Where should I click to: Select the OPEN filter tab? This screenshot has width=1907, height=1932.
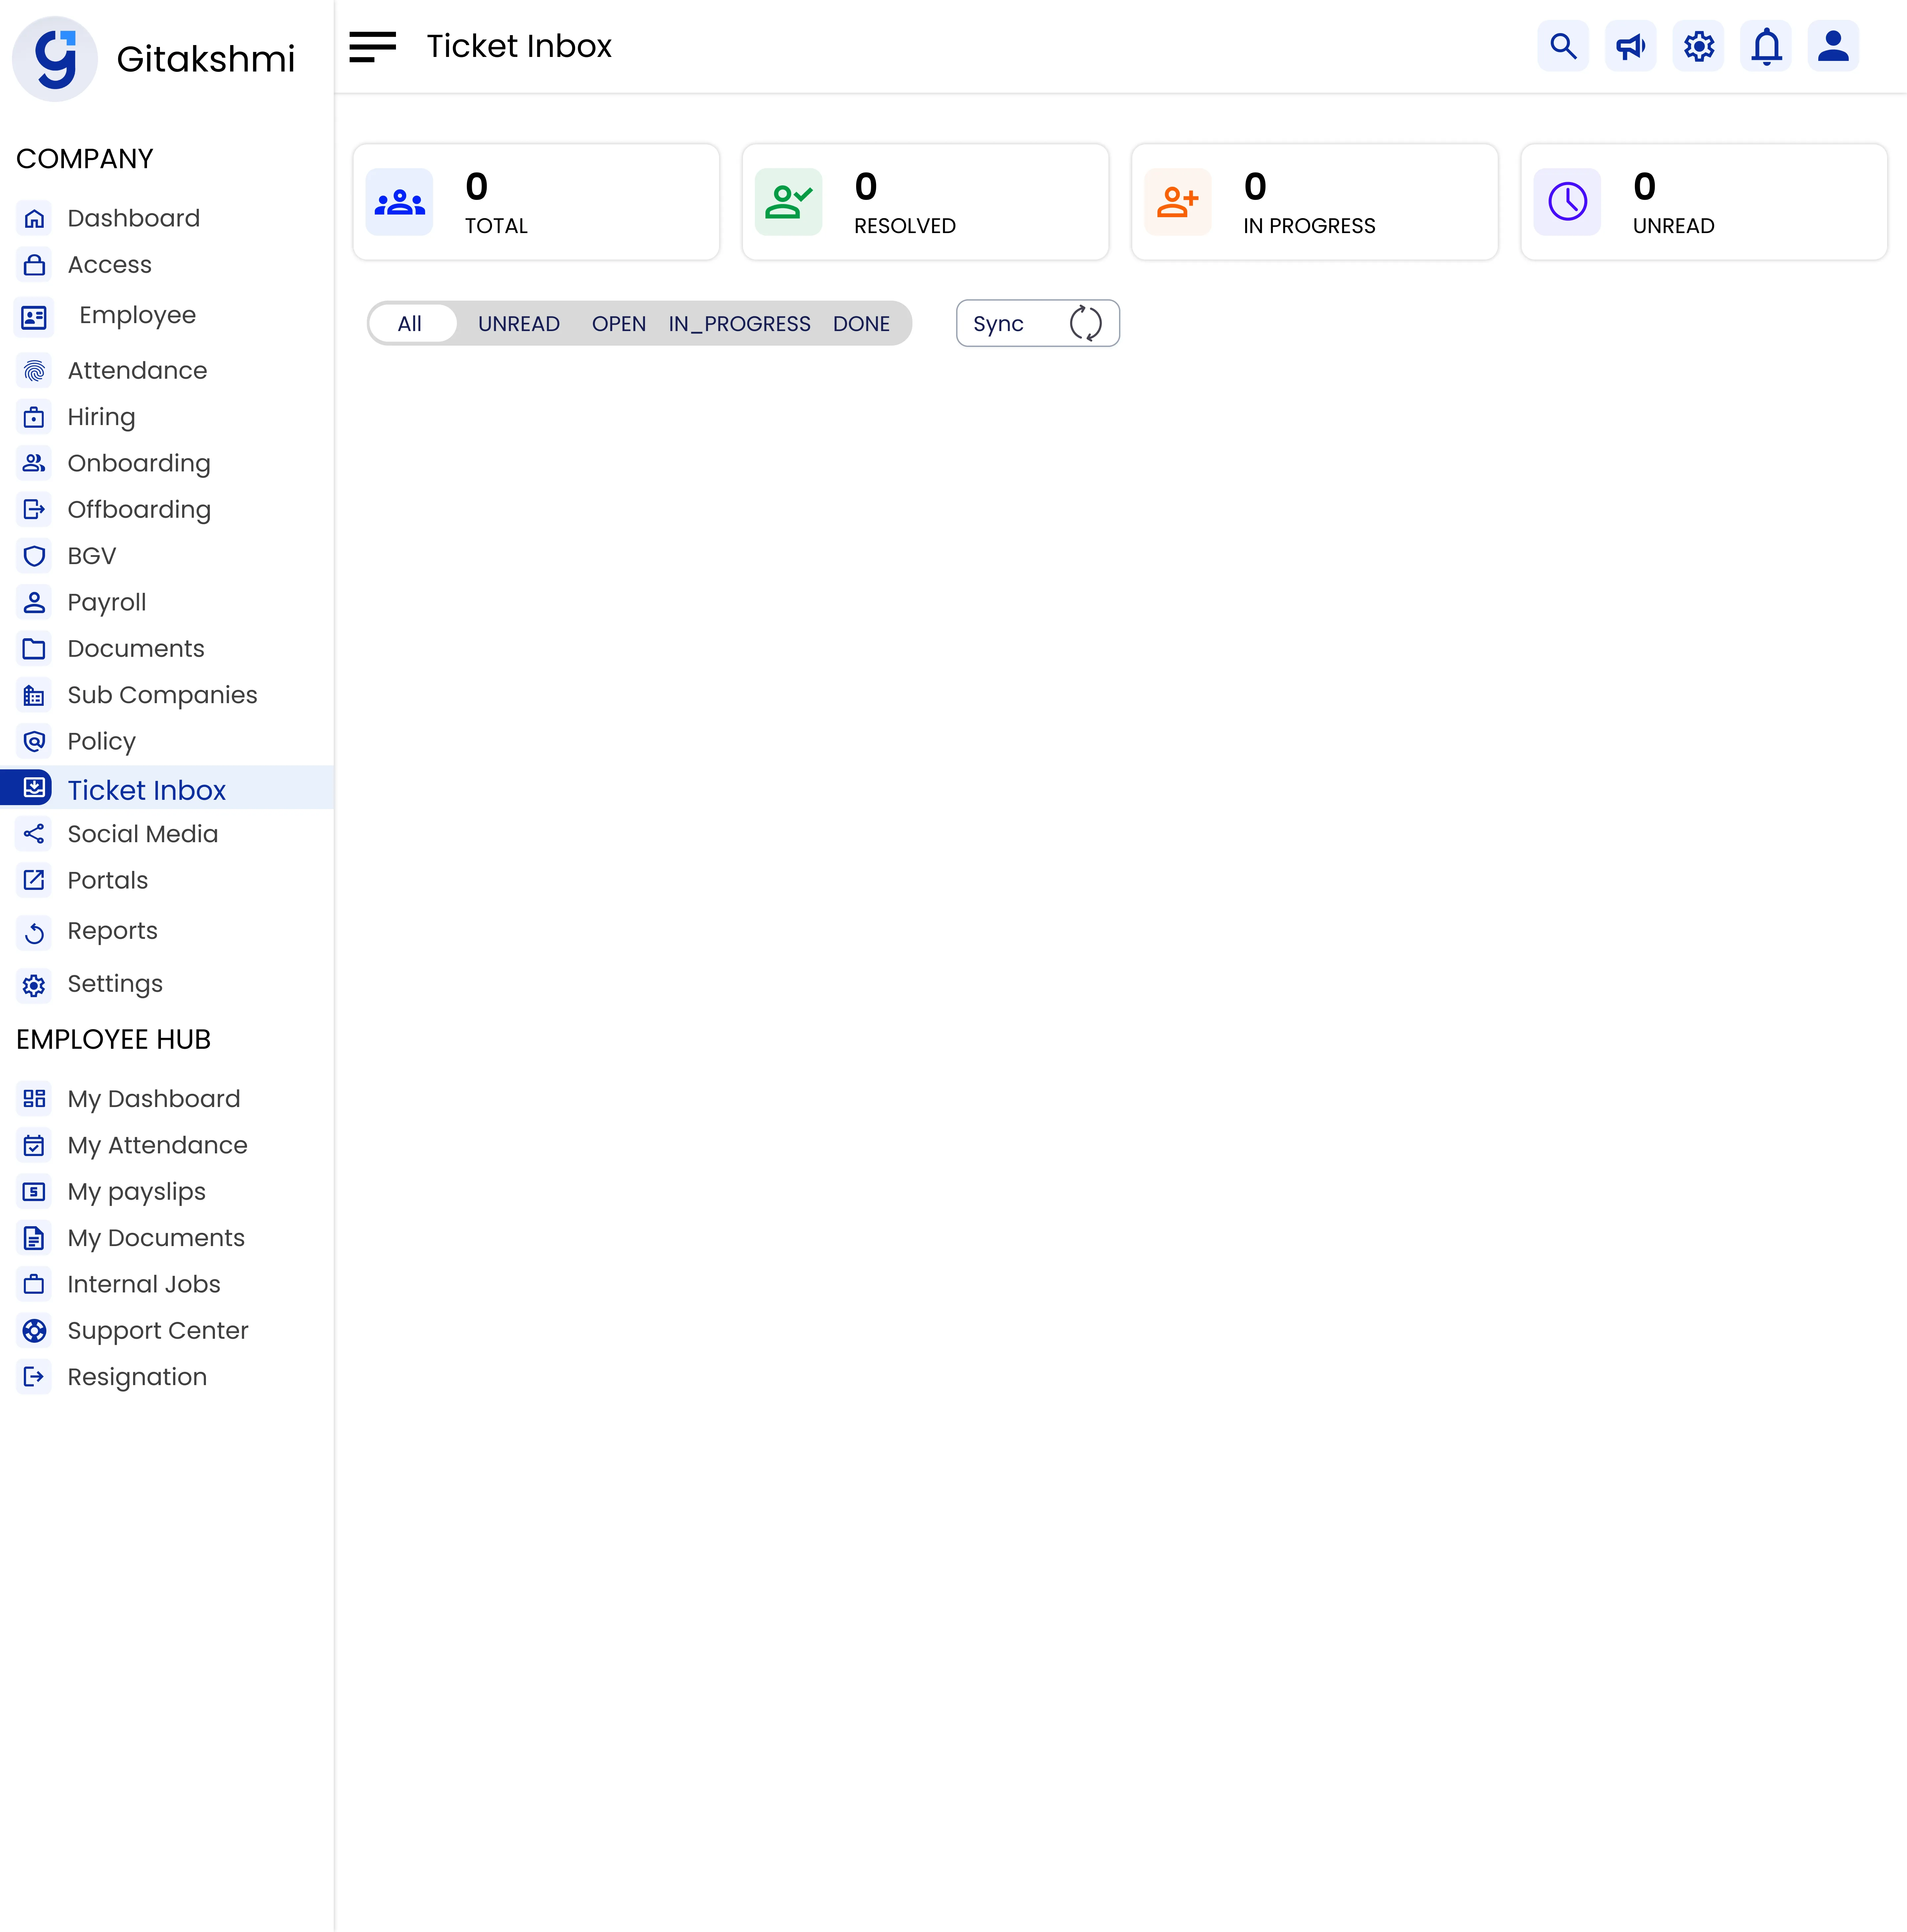click(619, 324)
